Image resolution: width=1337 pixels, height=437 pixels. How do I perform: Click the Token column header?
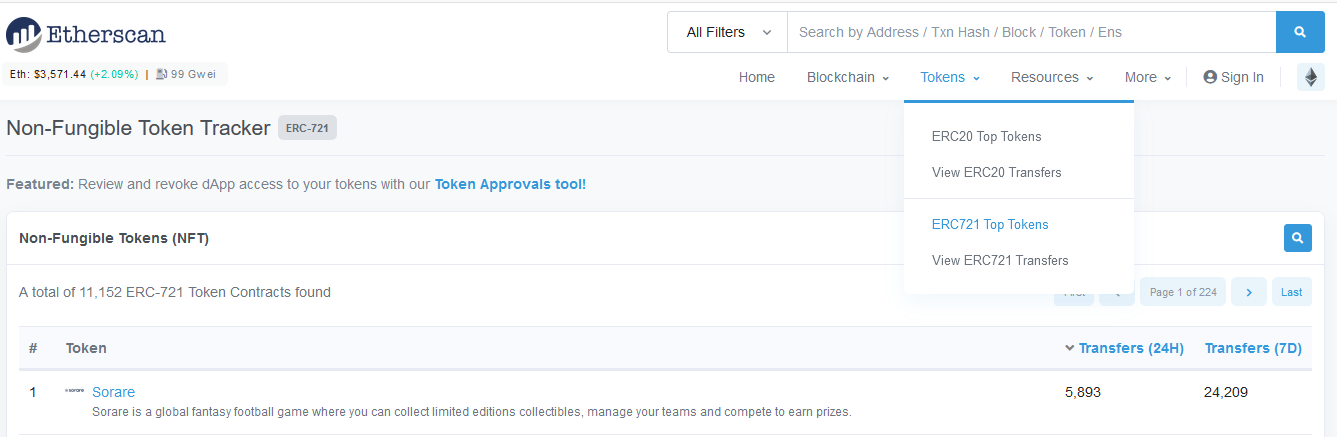click(x=86, y=348)
